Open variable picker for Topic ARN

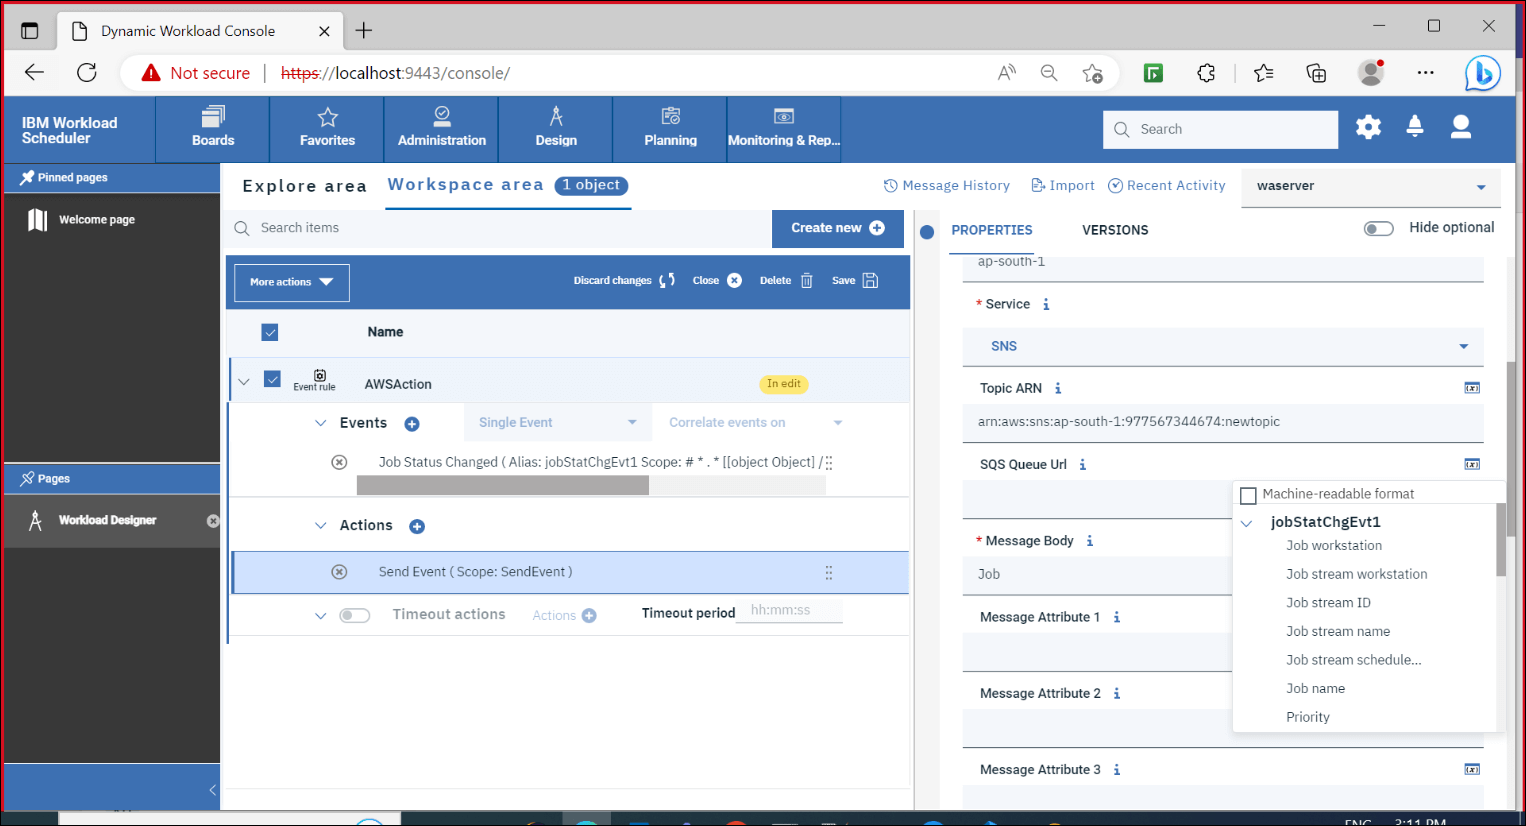click(1472, 388)
